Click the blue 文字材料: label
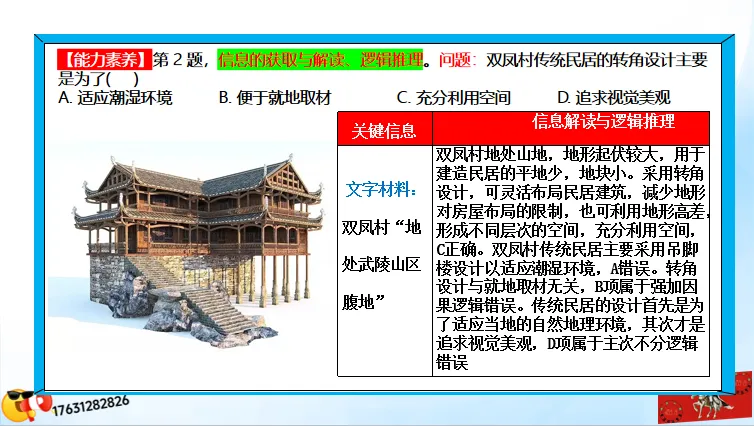 (382, 189)
